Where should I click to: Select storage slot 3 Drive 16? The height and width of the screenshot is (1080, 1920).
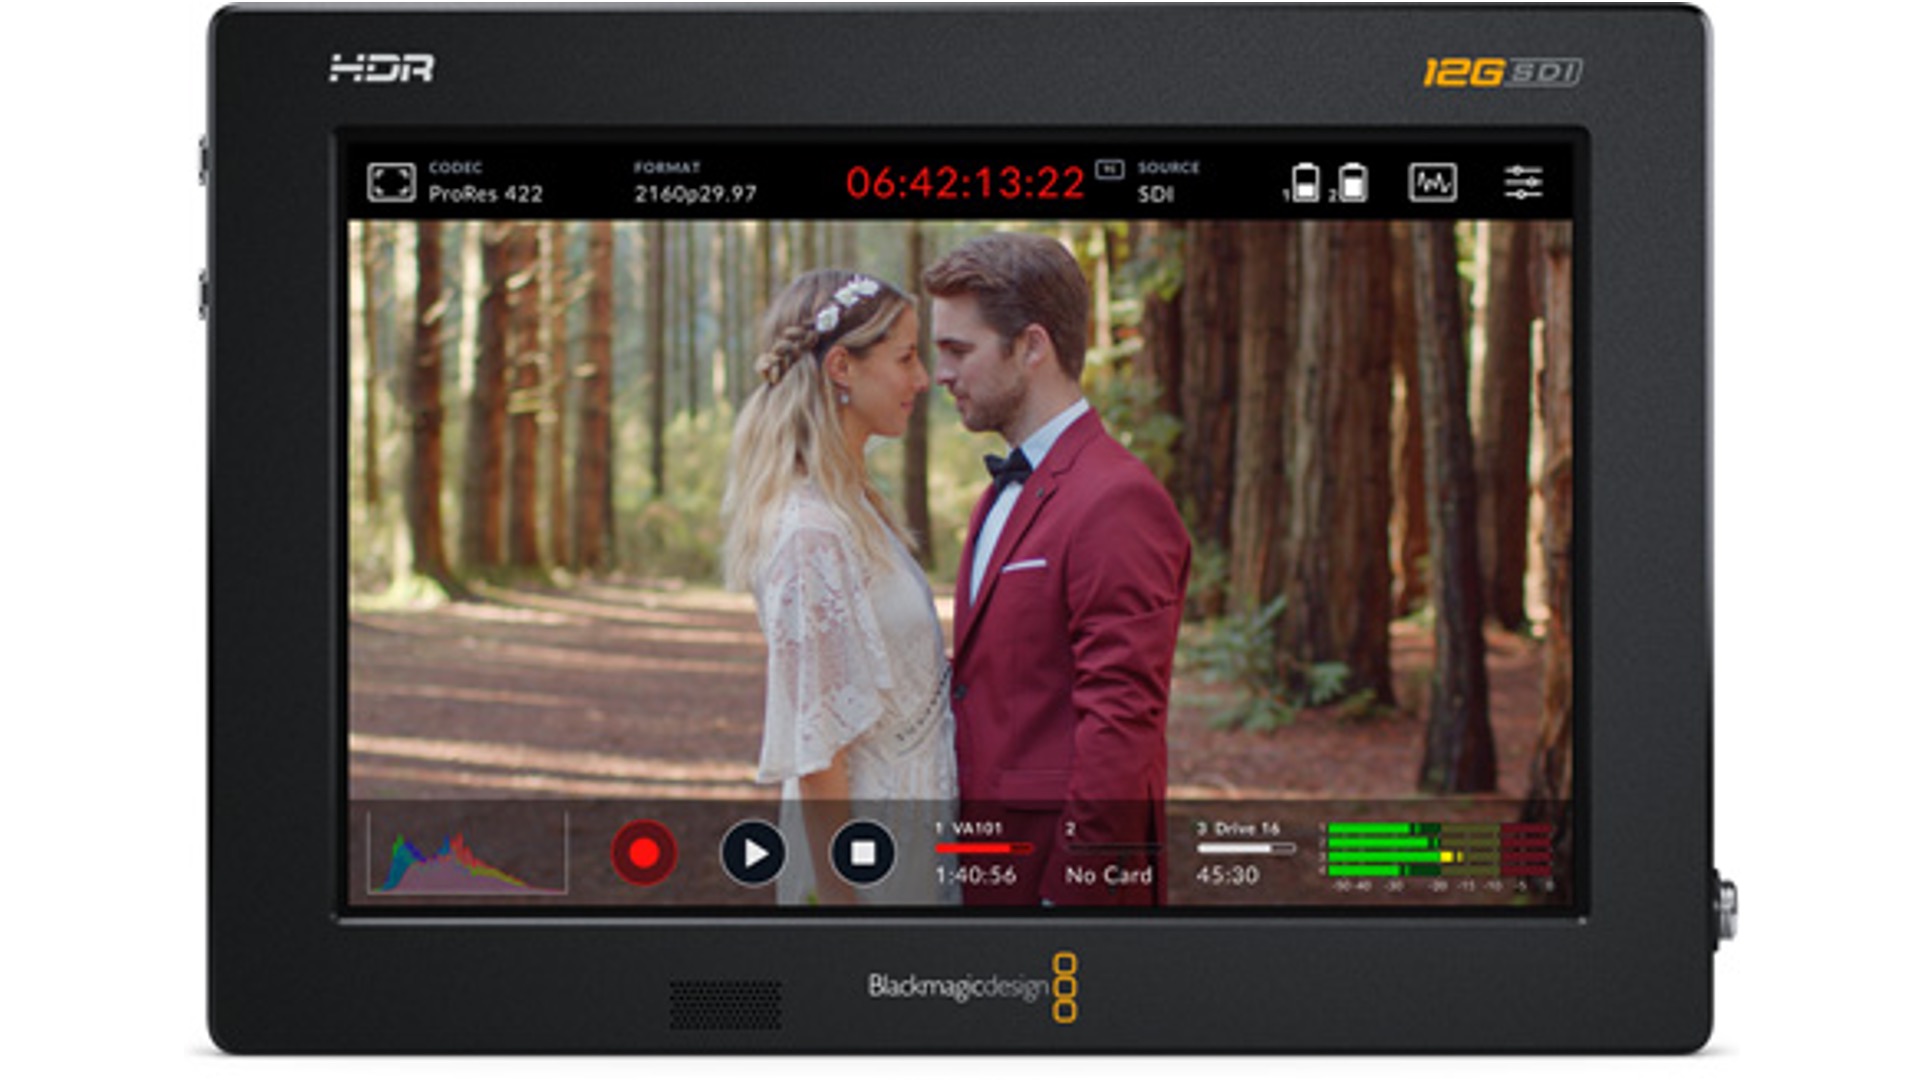tap(1245, 853)
